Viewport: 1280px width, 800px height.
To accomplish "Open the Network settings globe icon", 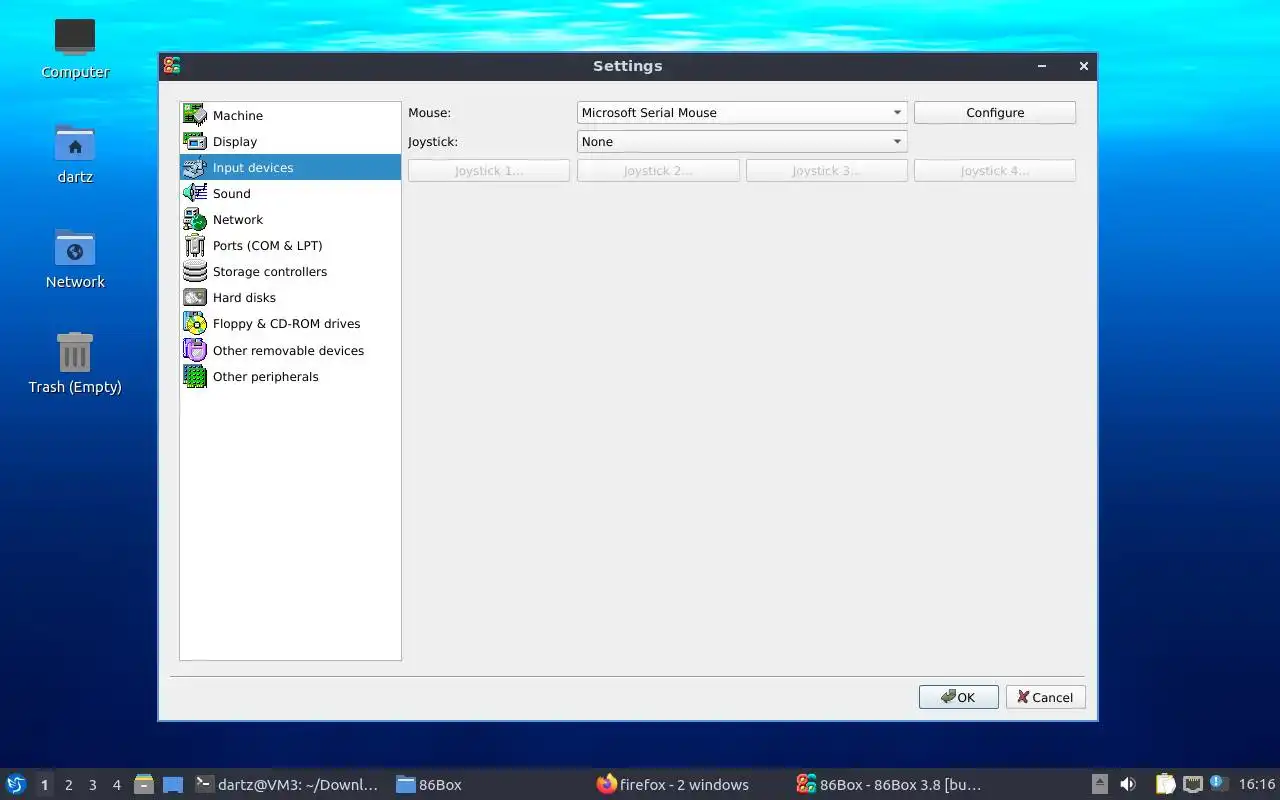I will pyautogui.click(x=195, y=219).
